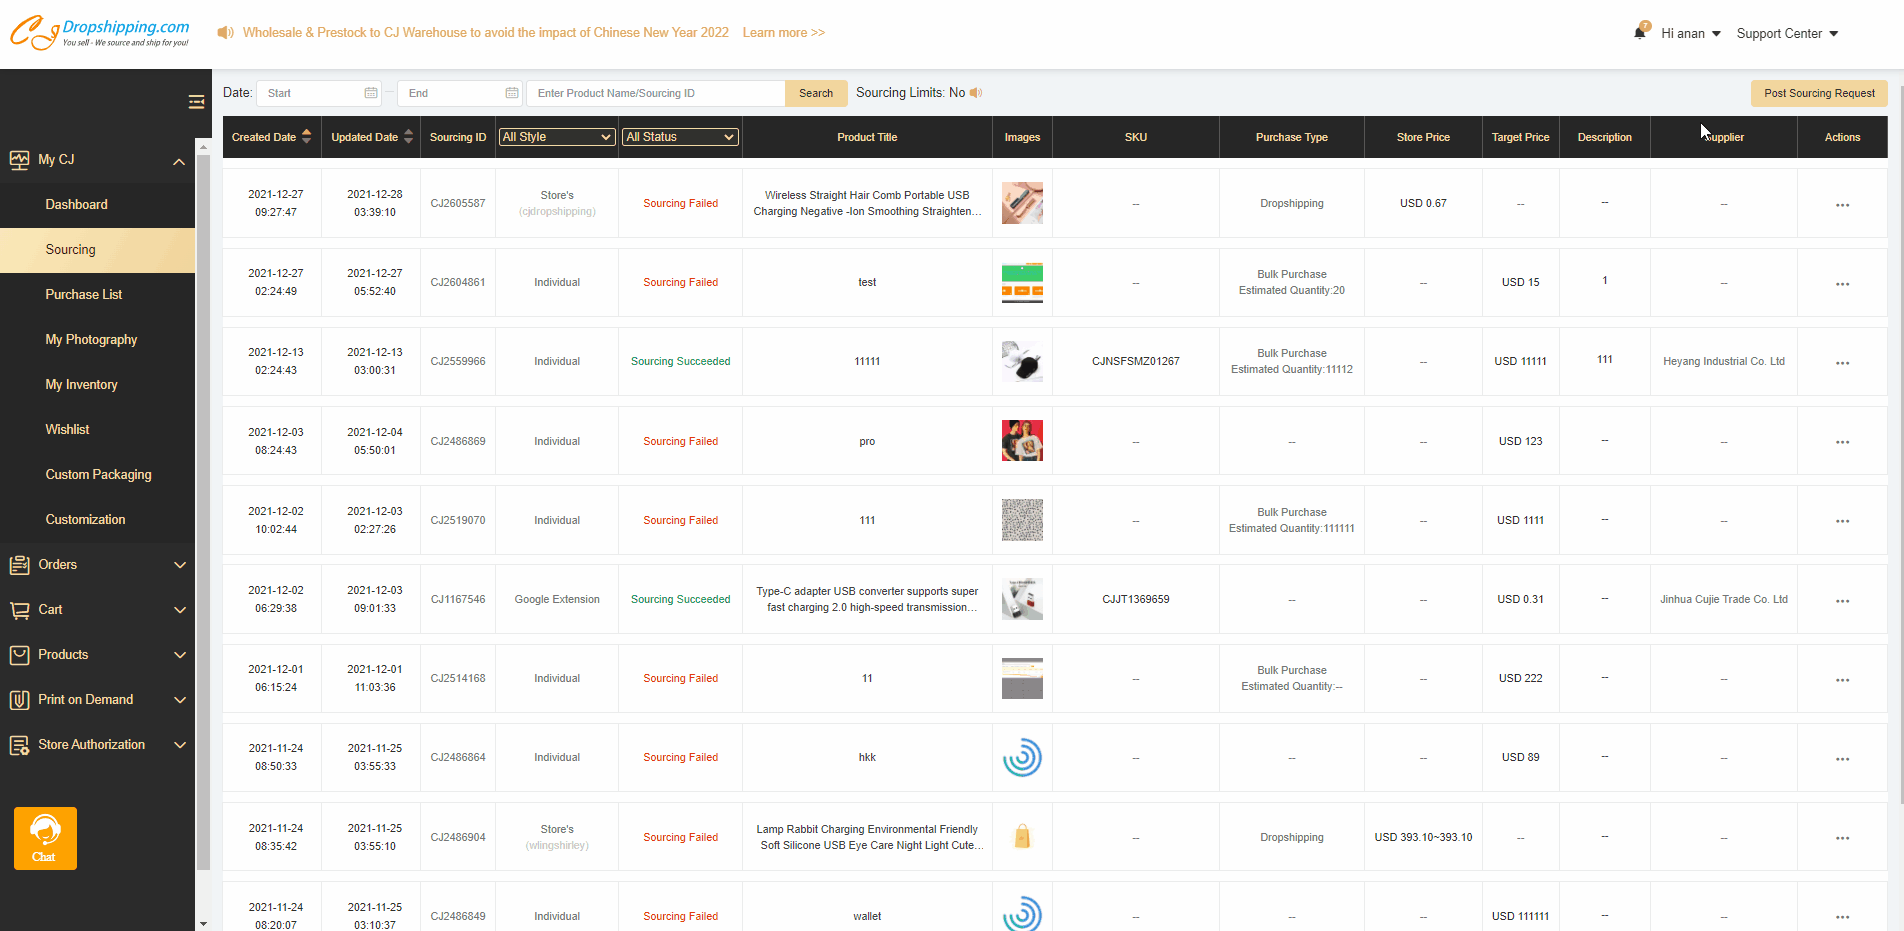This screenshot has height=931, width=1904.
Task: Select the Orders icon in the sidebar
Action: 20,565
